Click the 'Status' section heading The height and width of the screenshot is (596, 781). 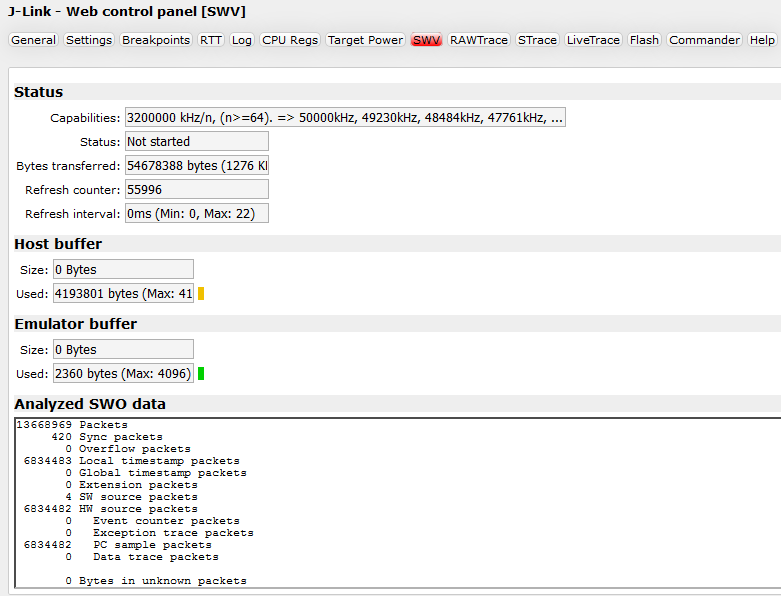(38, 92)
